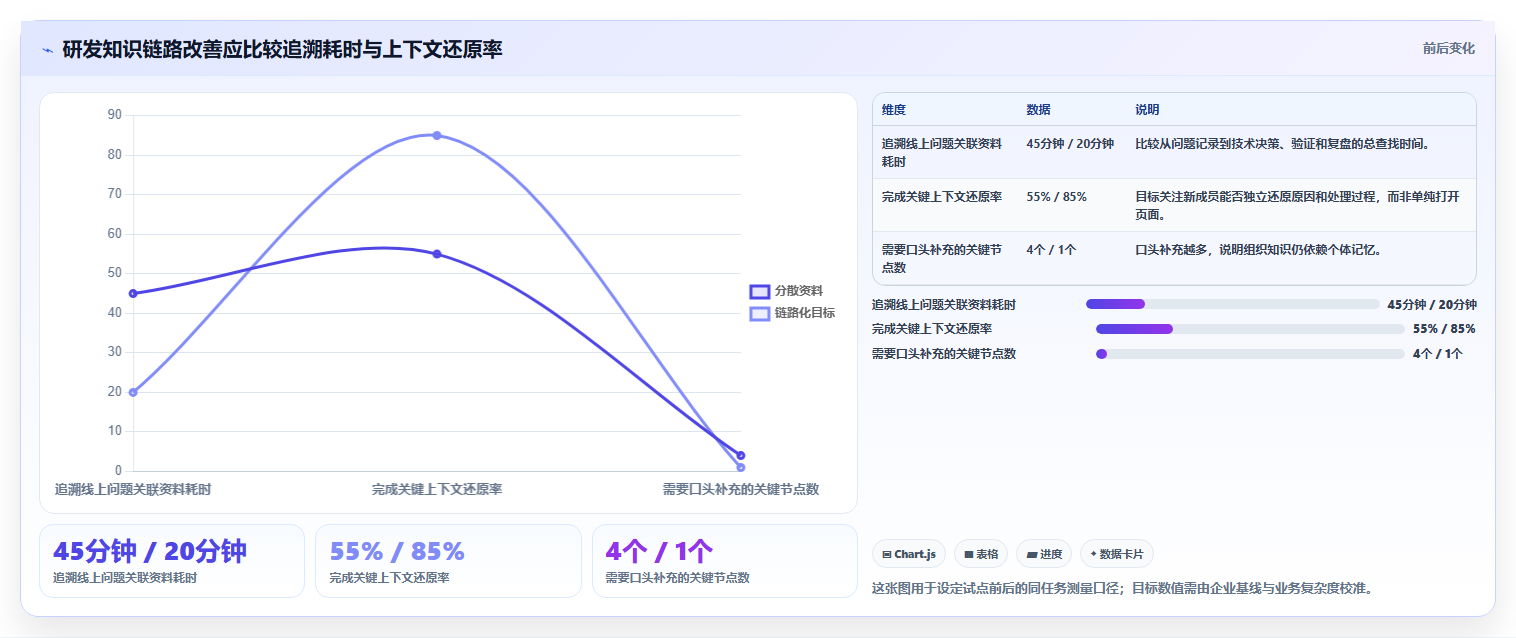Viewport: 1516px width, 638px height.
Task: Click progress value 45分钟 / 20分钟
Action: pyautogui.click(x=1432, y=305)
